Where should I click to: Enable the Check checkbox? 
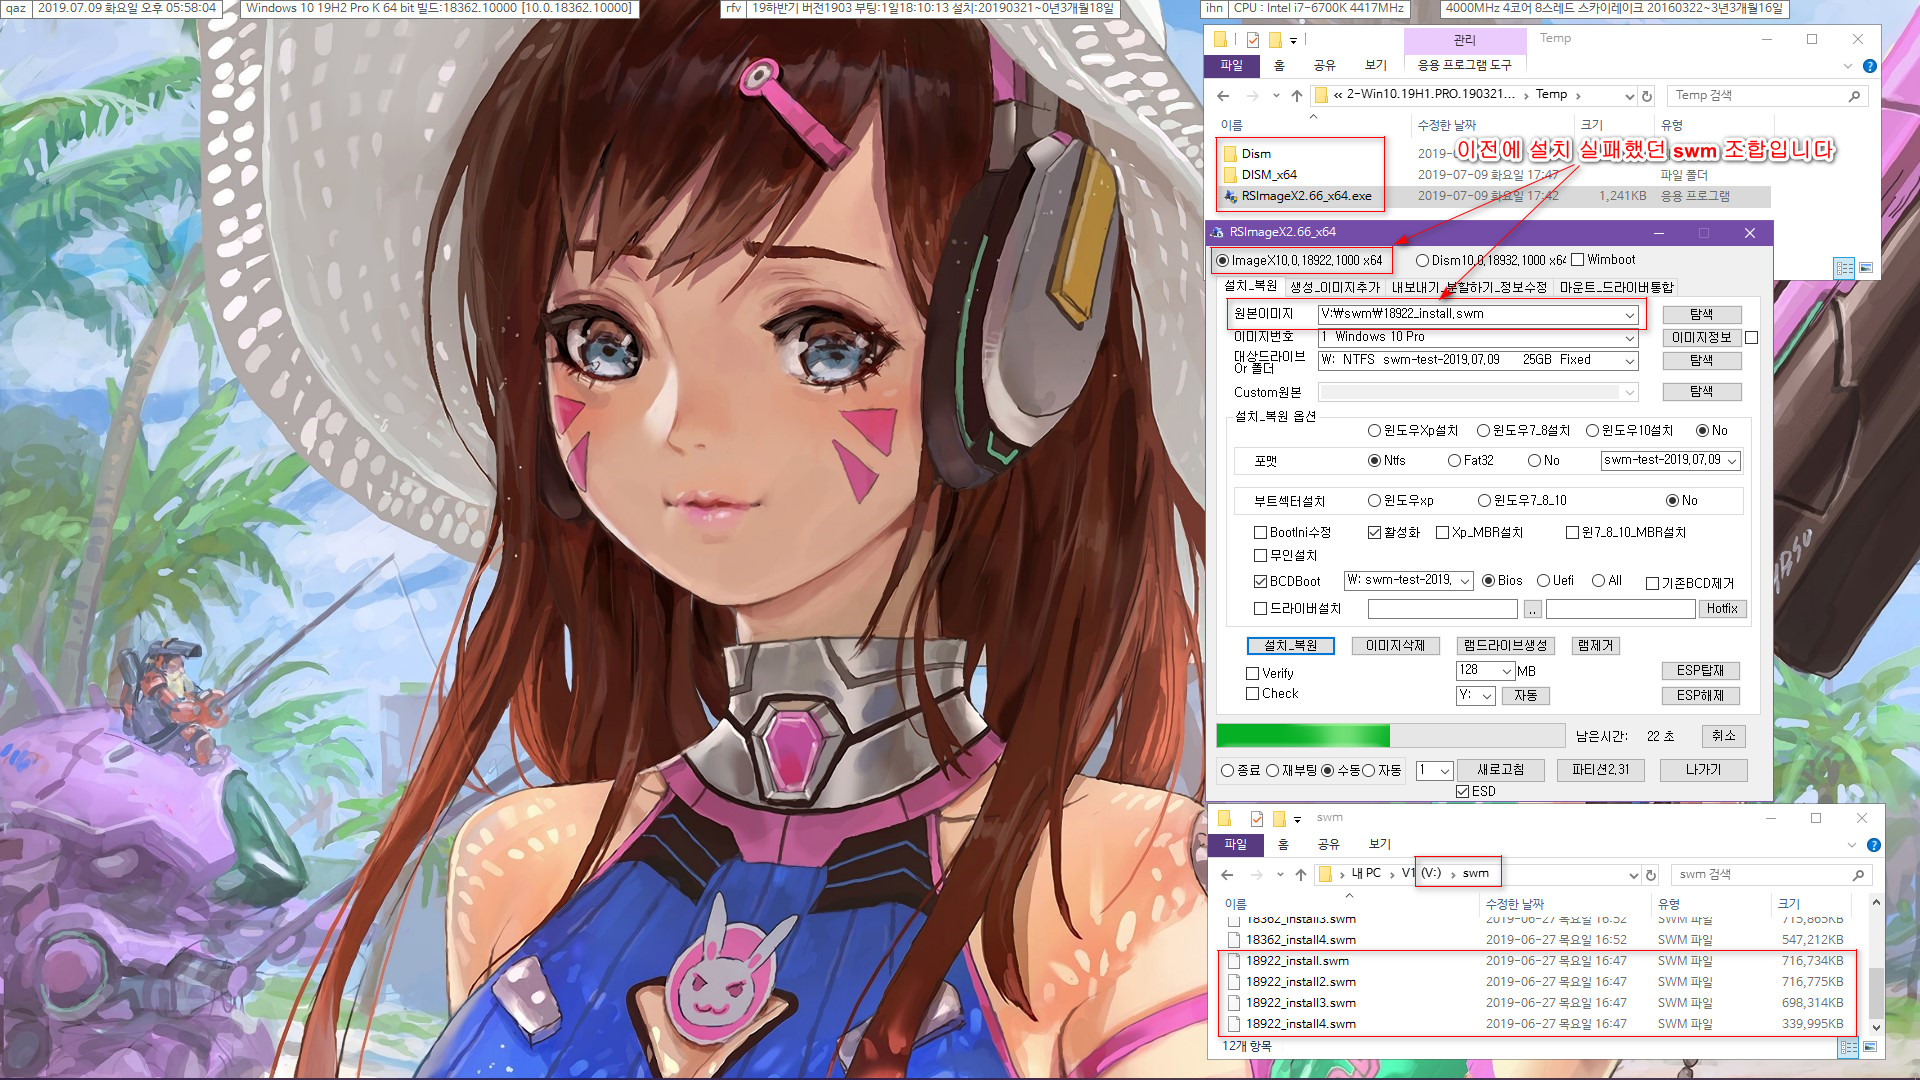[1252, 694]
